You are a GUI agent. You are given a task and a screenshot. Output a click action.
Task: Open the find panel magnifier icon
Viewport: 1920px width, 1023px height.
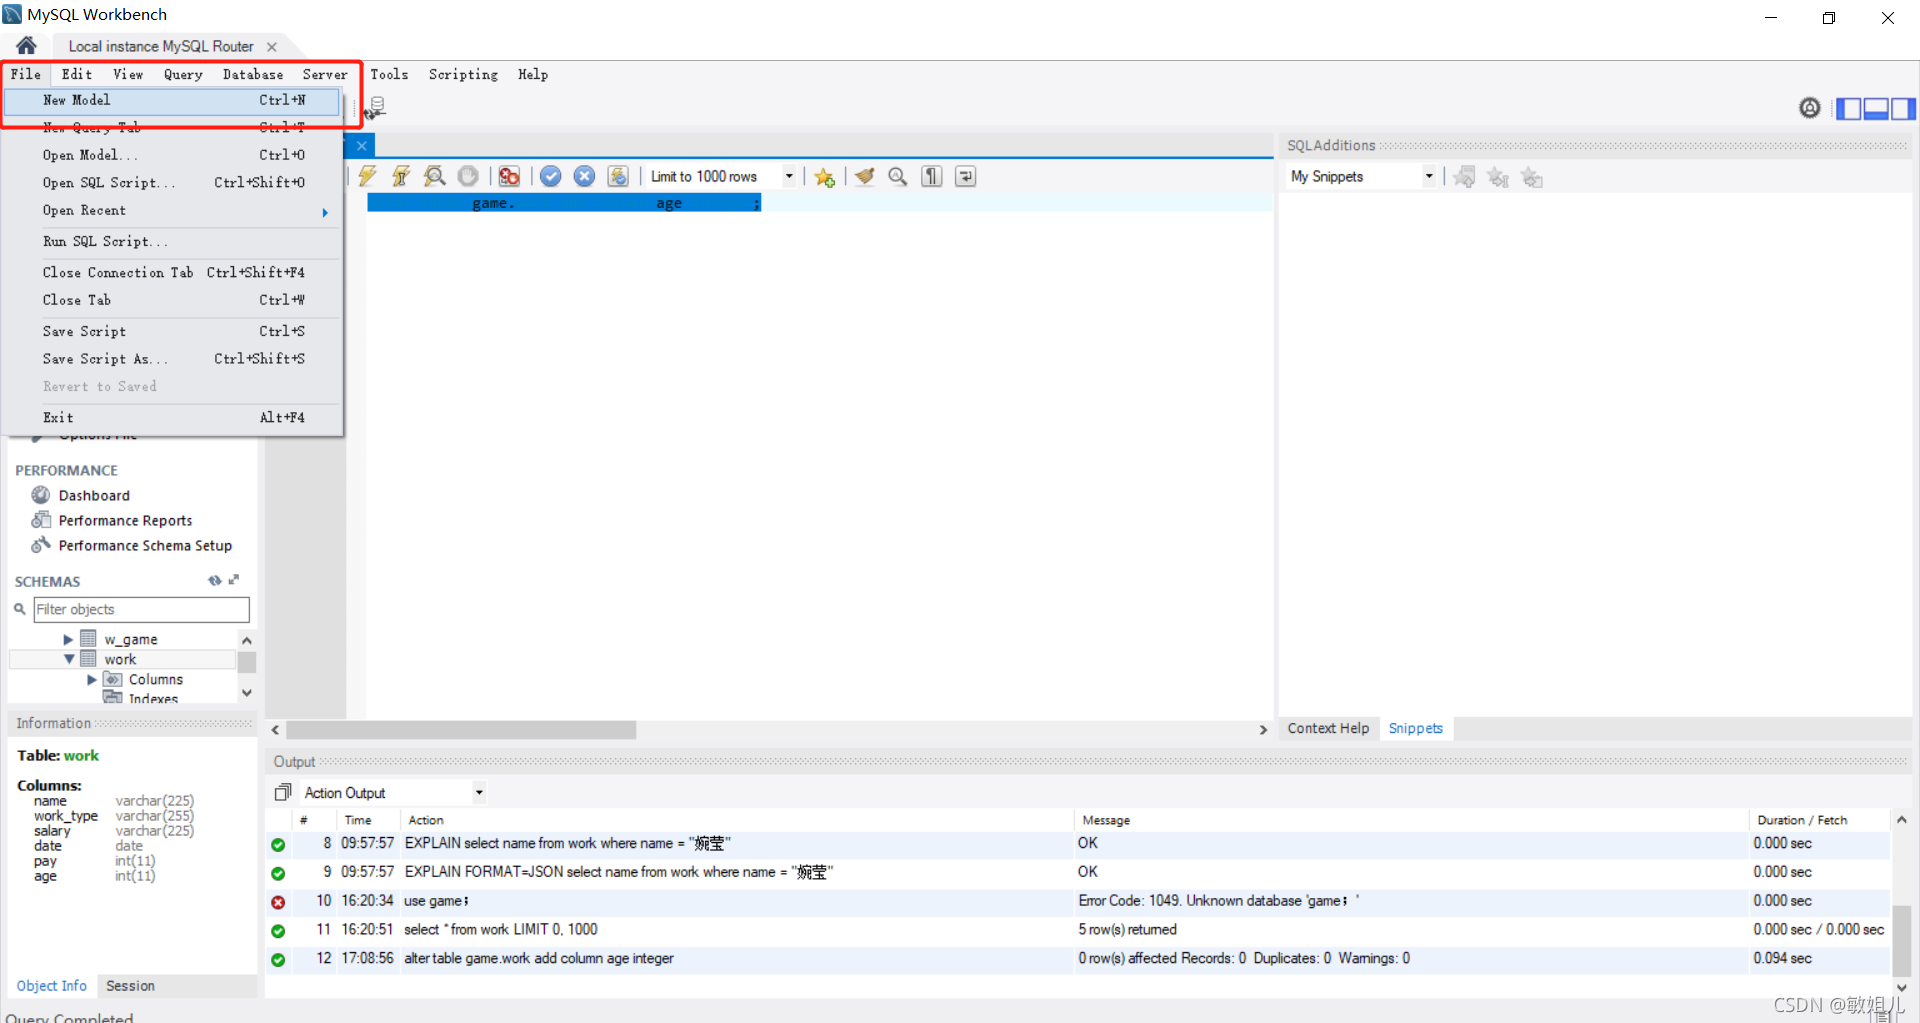tap(898, 176)
